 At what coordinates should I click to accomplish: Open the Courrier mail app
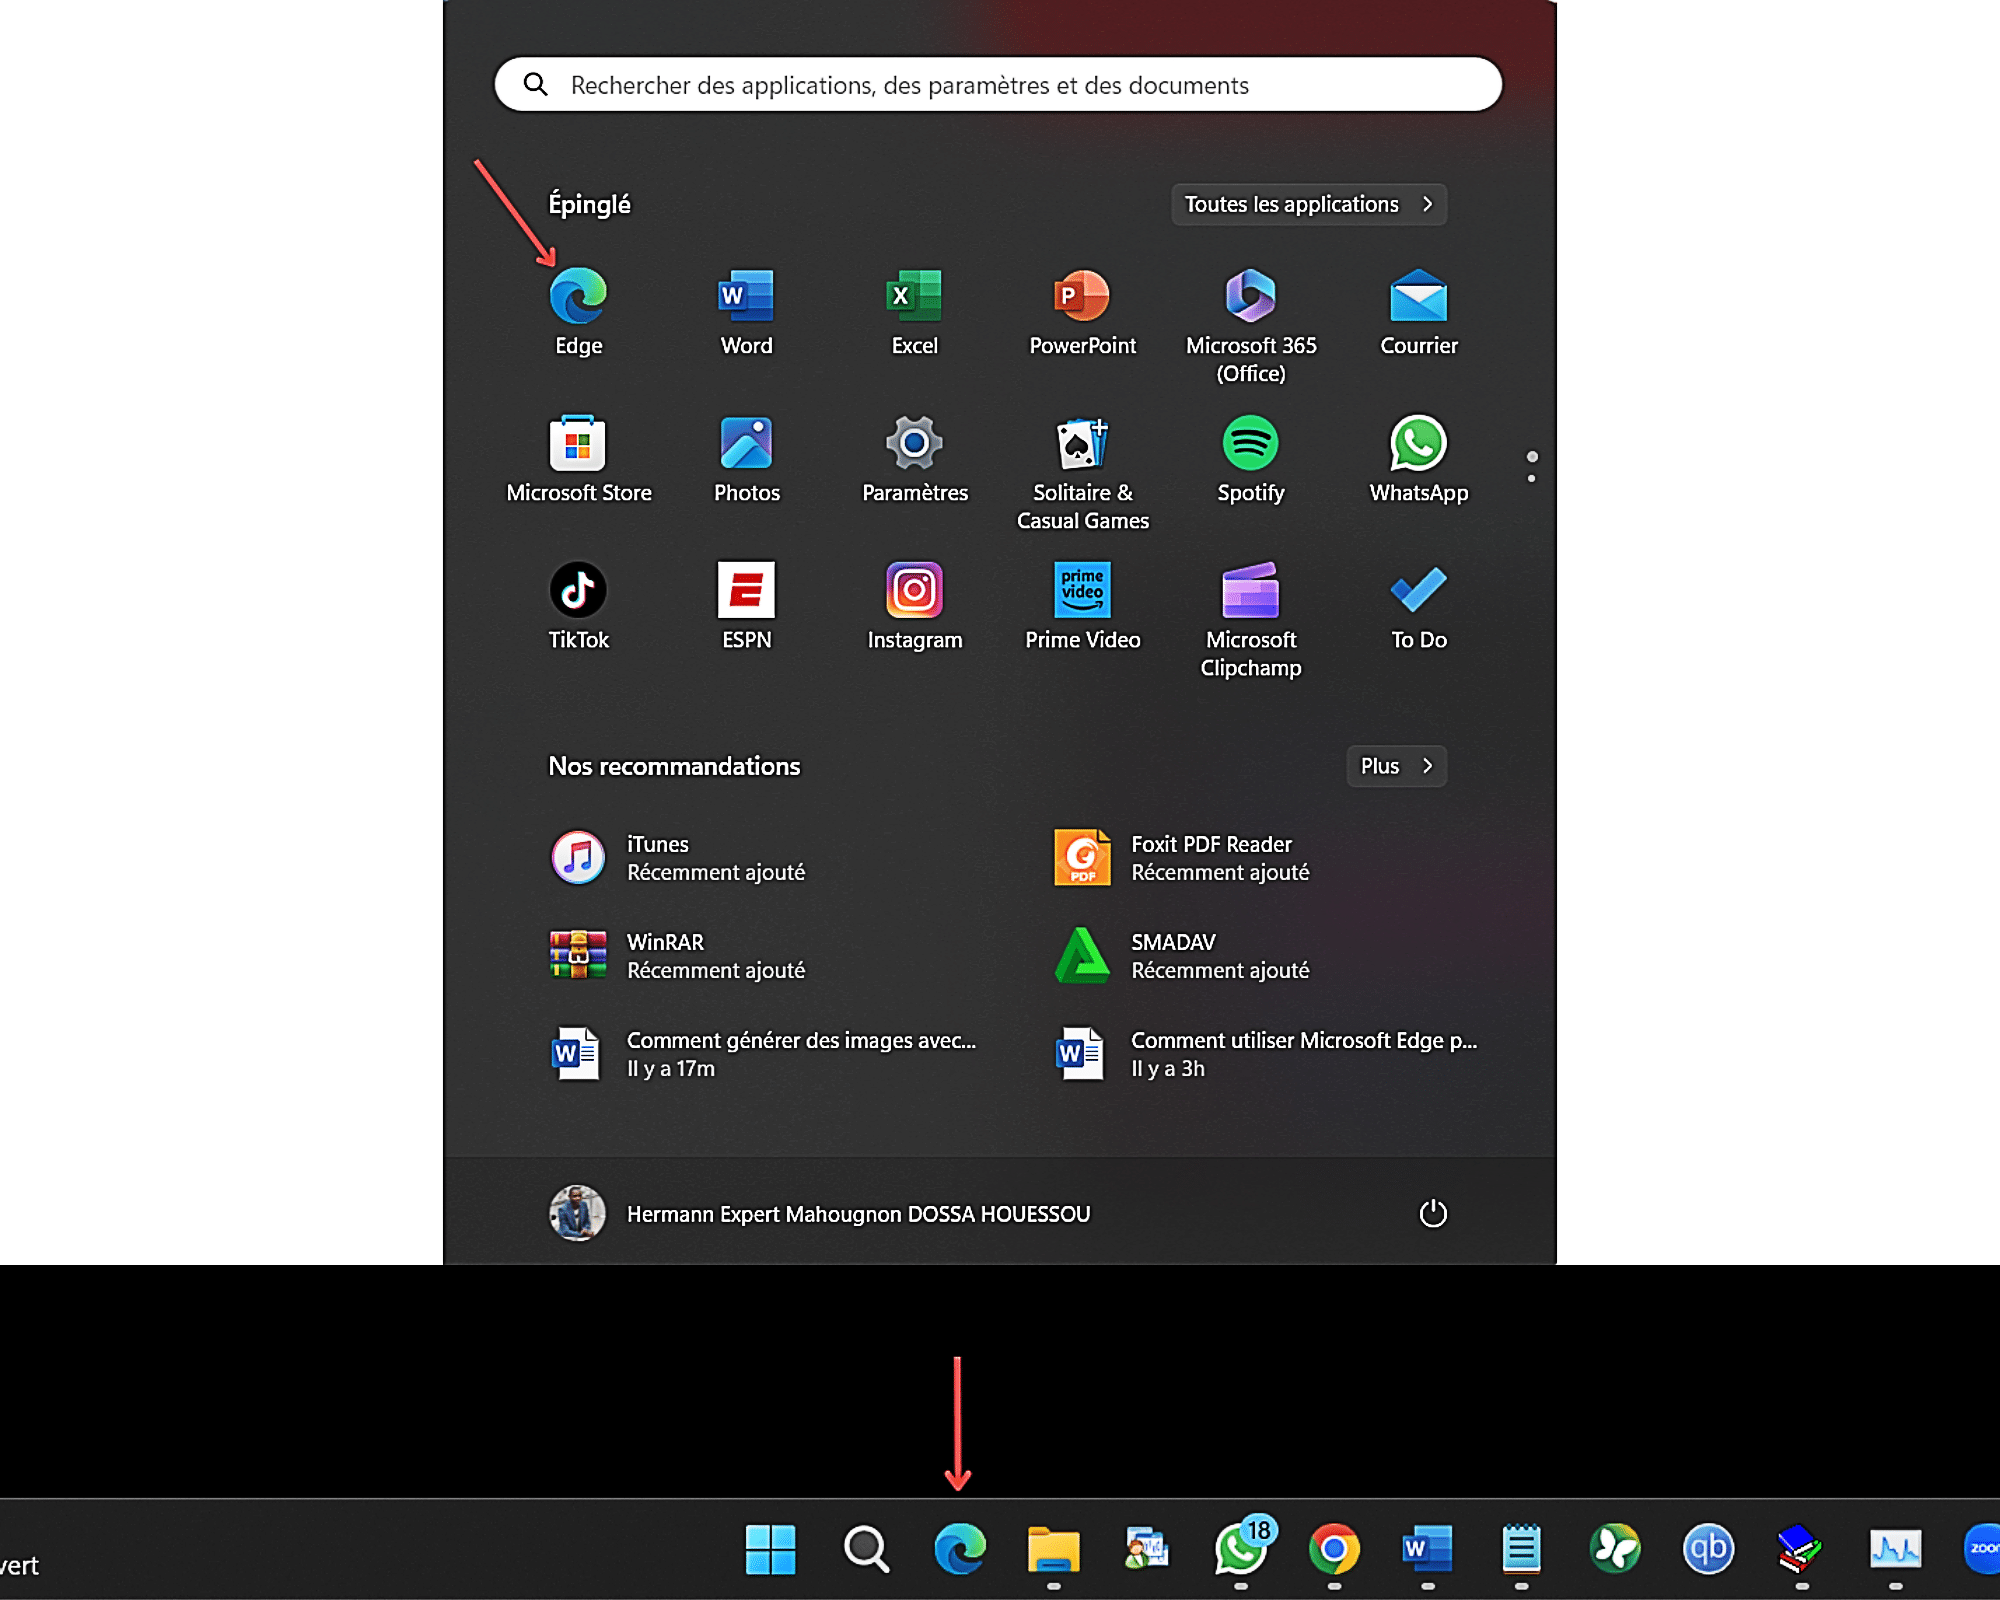[x=1418, y=311]
